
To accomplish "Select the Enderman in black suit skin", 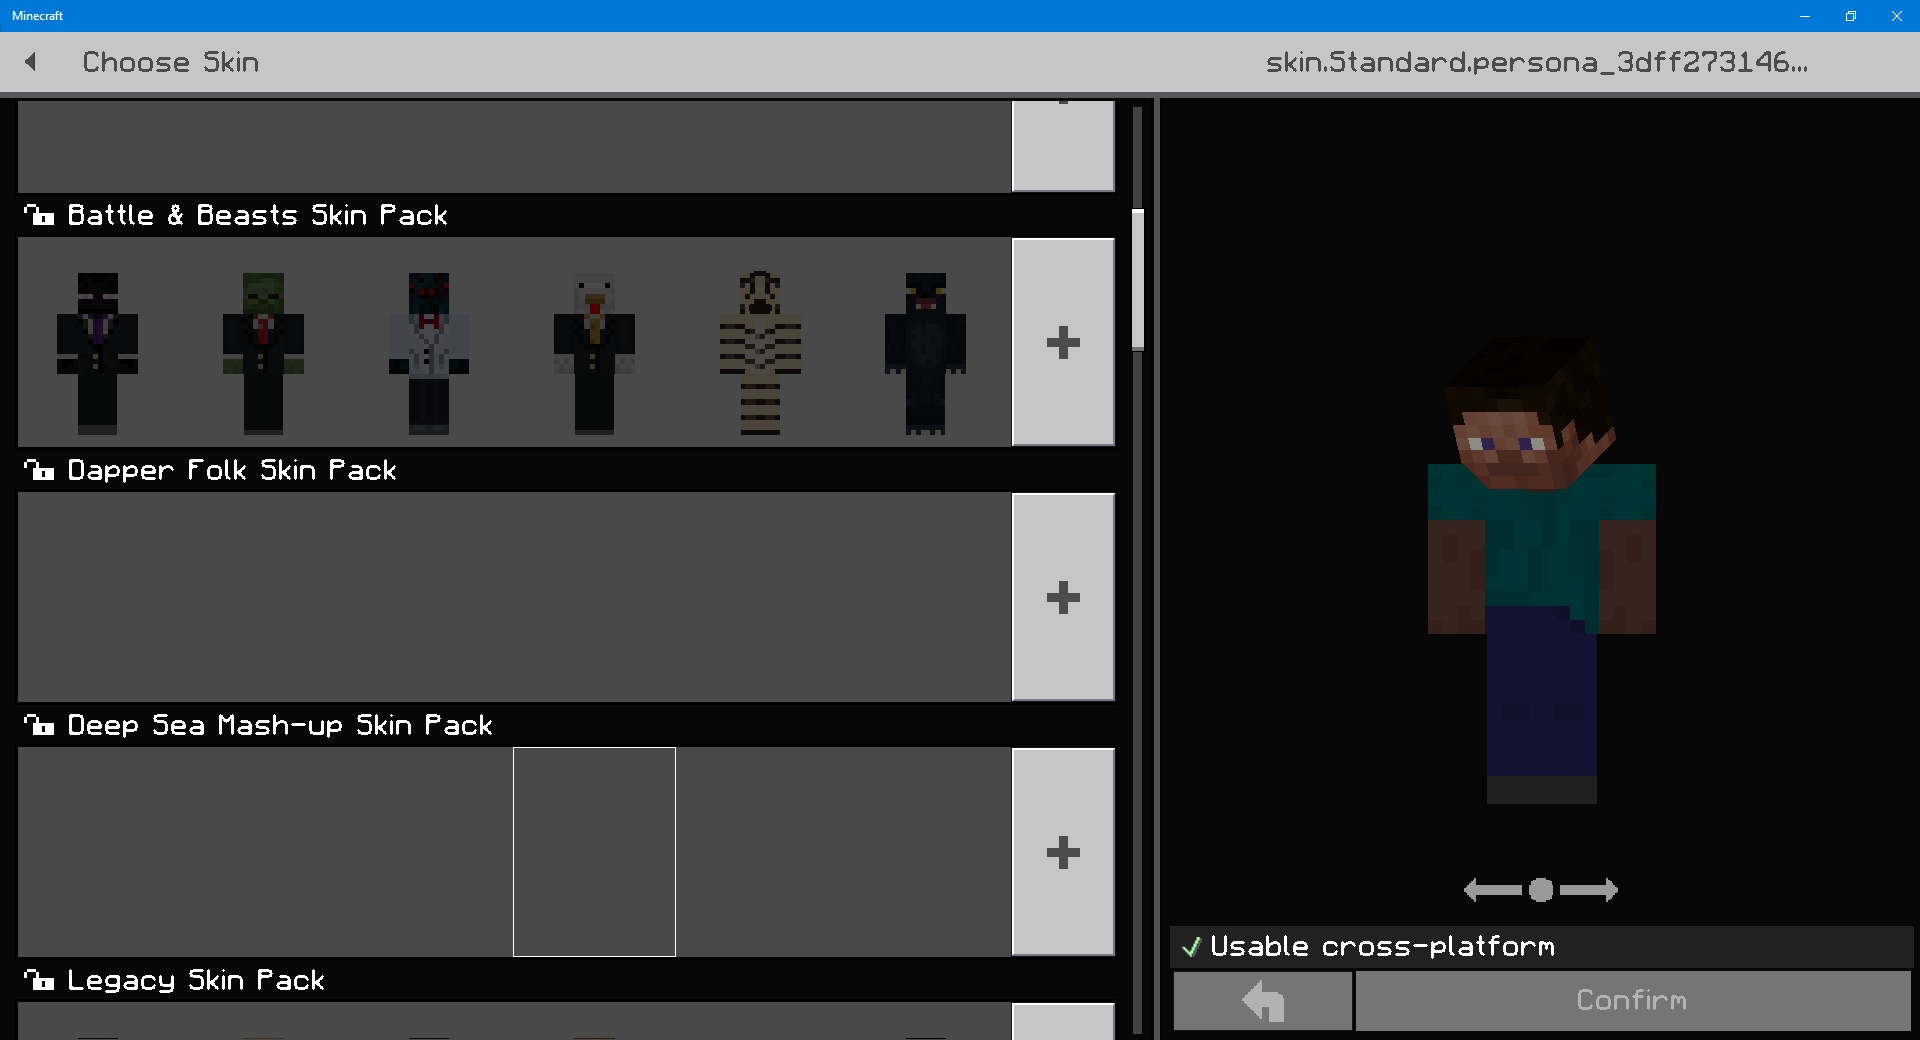I will (x=98, y=353).
